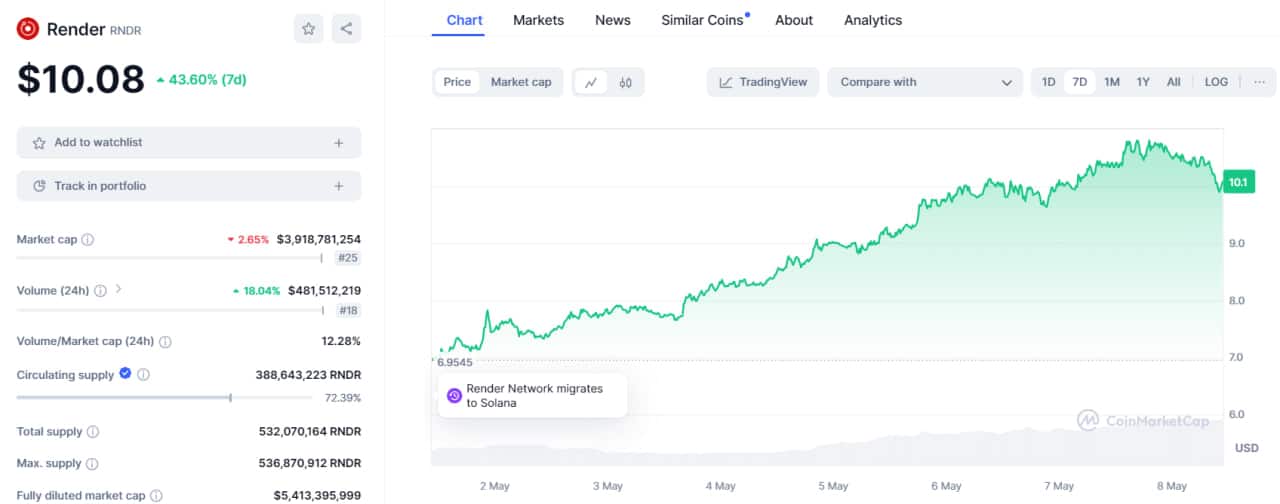Click plus icon on Track in portfolio
The width and height of the screenshot is (1280, 504).
(x=339, y=186)
